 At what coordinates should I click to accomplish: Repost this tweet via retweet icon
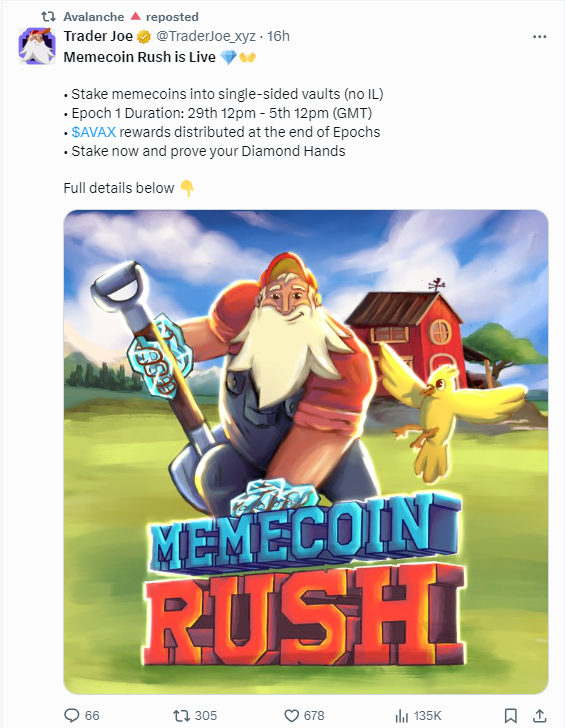pyautogui.click(x=180, y=715)
